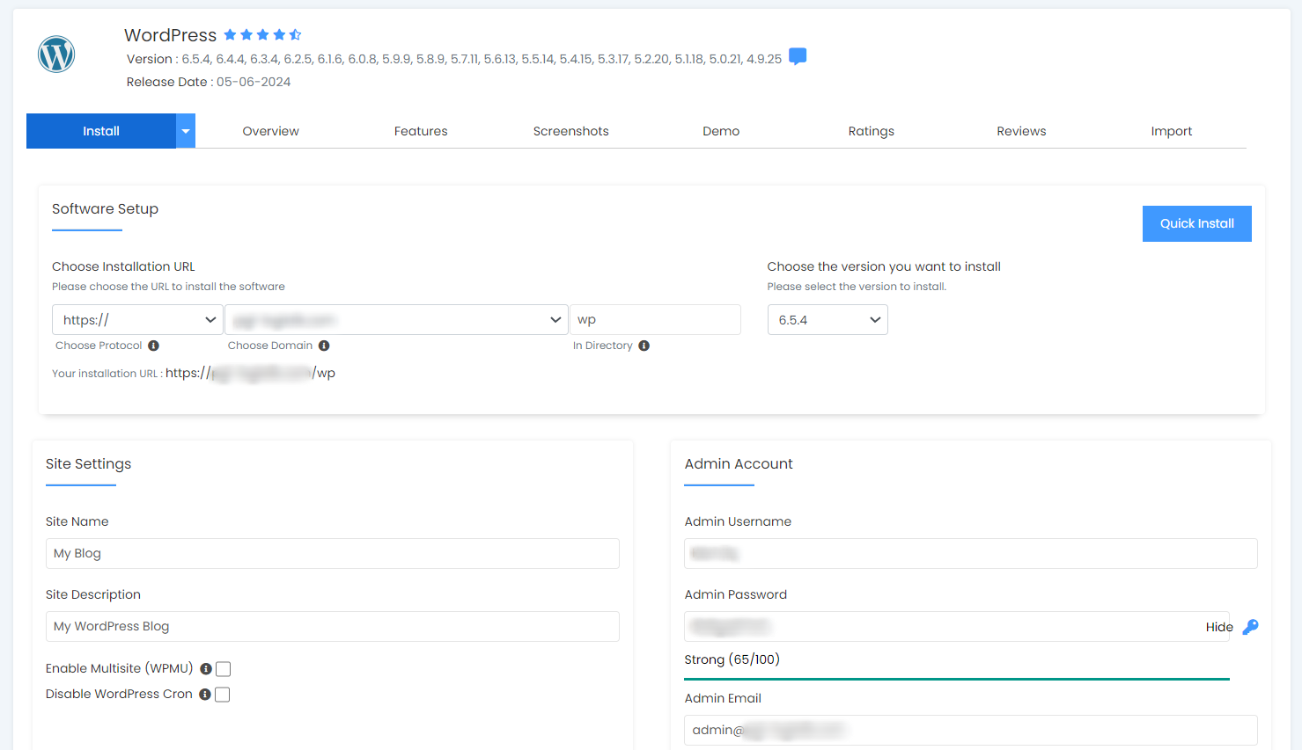
Task: Click the Site Settings heading
Action: [88, 464]
